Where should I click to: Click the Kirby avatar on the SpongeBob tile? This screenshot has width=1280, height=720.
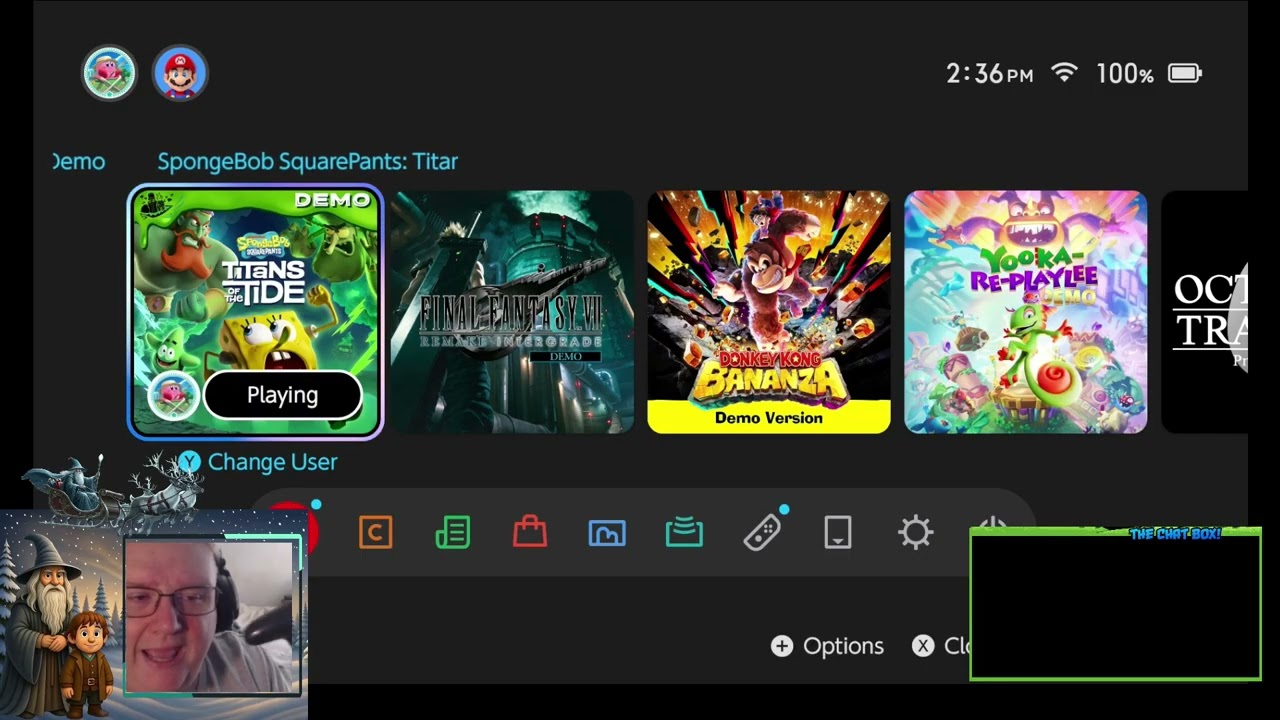(x=174, y=395)
